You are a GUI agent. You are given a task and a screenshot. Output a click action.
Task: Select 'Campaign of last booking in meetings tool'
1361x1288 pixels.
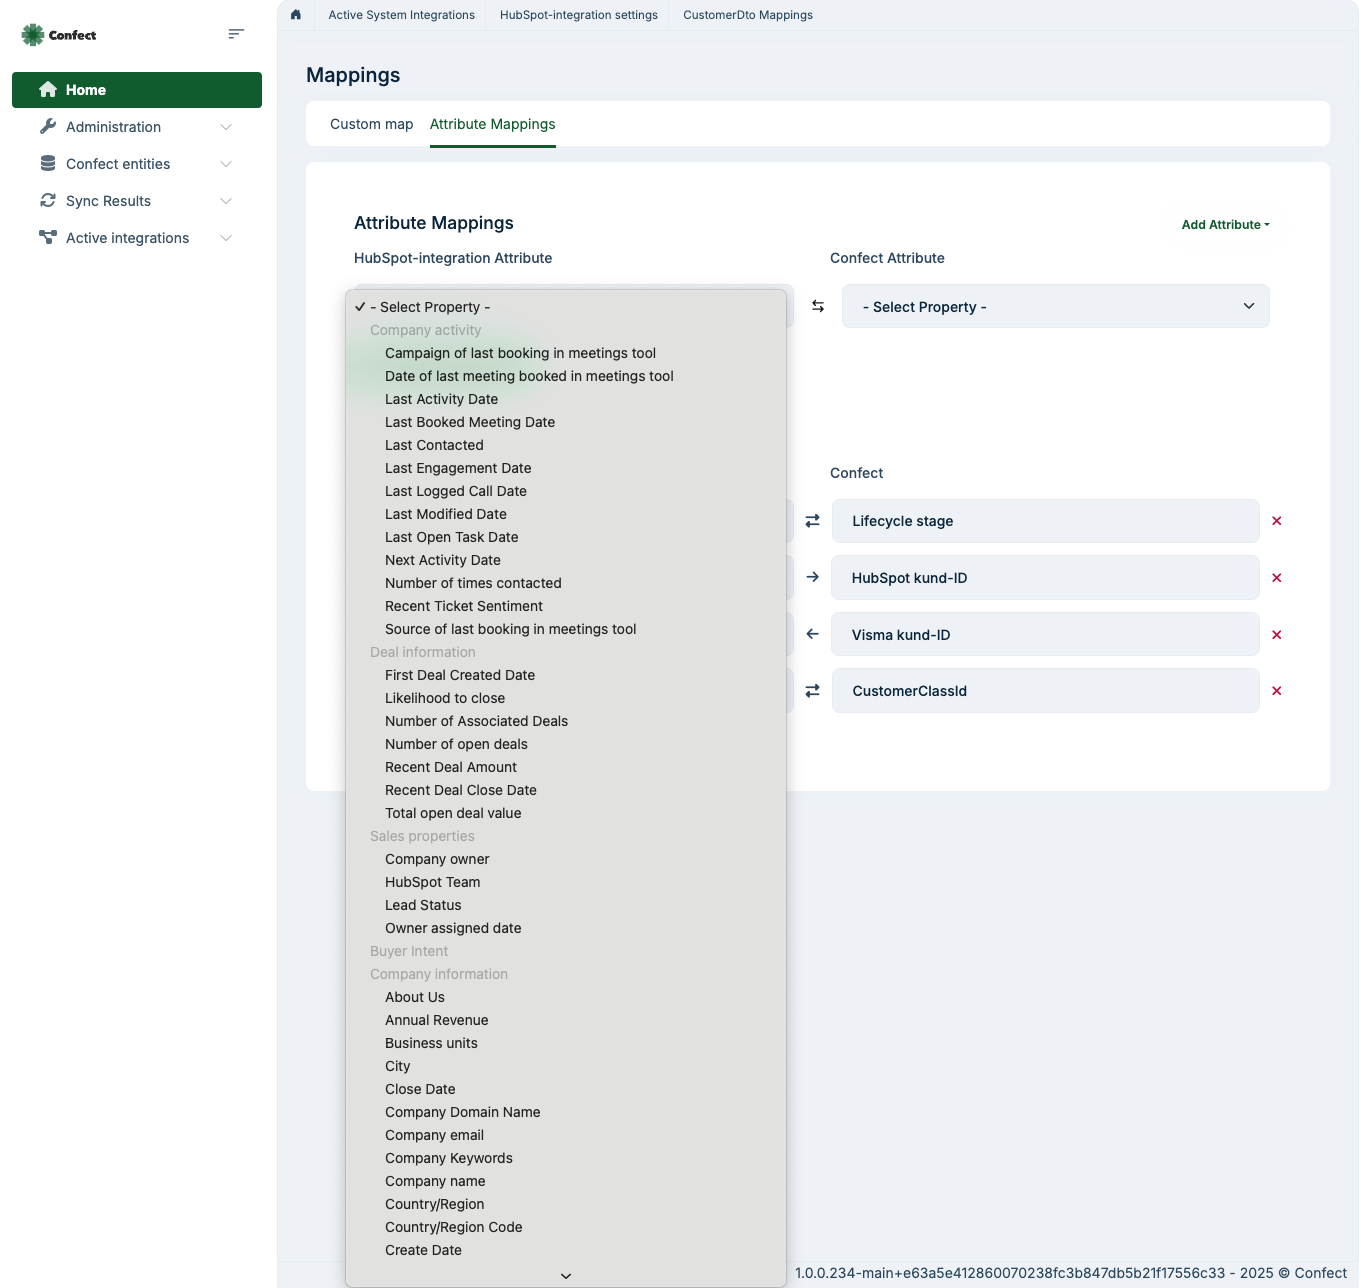tap(565, 353)
